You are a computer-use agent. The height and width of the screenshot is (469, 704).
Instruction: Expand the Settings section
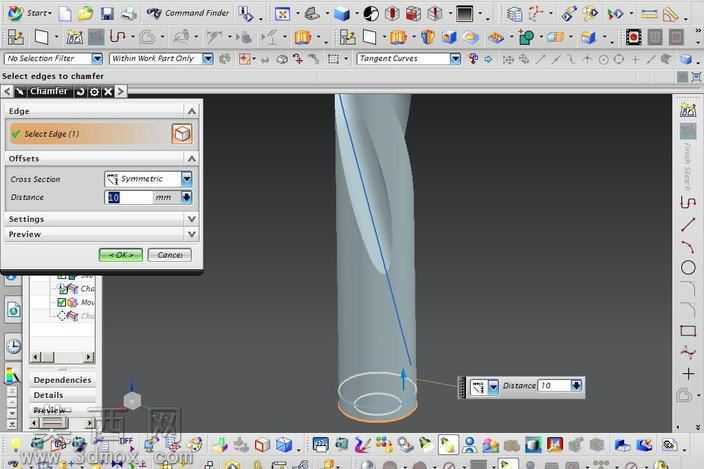(x=192, y=219)
